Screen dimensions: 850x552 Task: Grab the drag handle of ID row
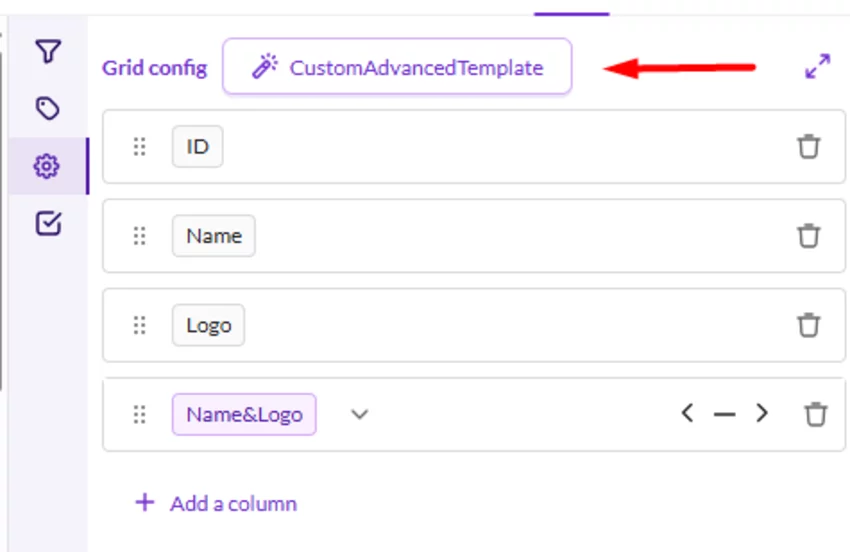[139, 146]
